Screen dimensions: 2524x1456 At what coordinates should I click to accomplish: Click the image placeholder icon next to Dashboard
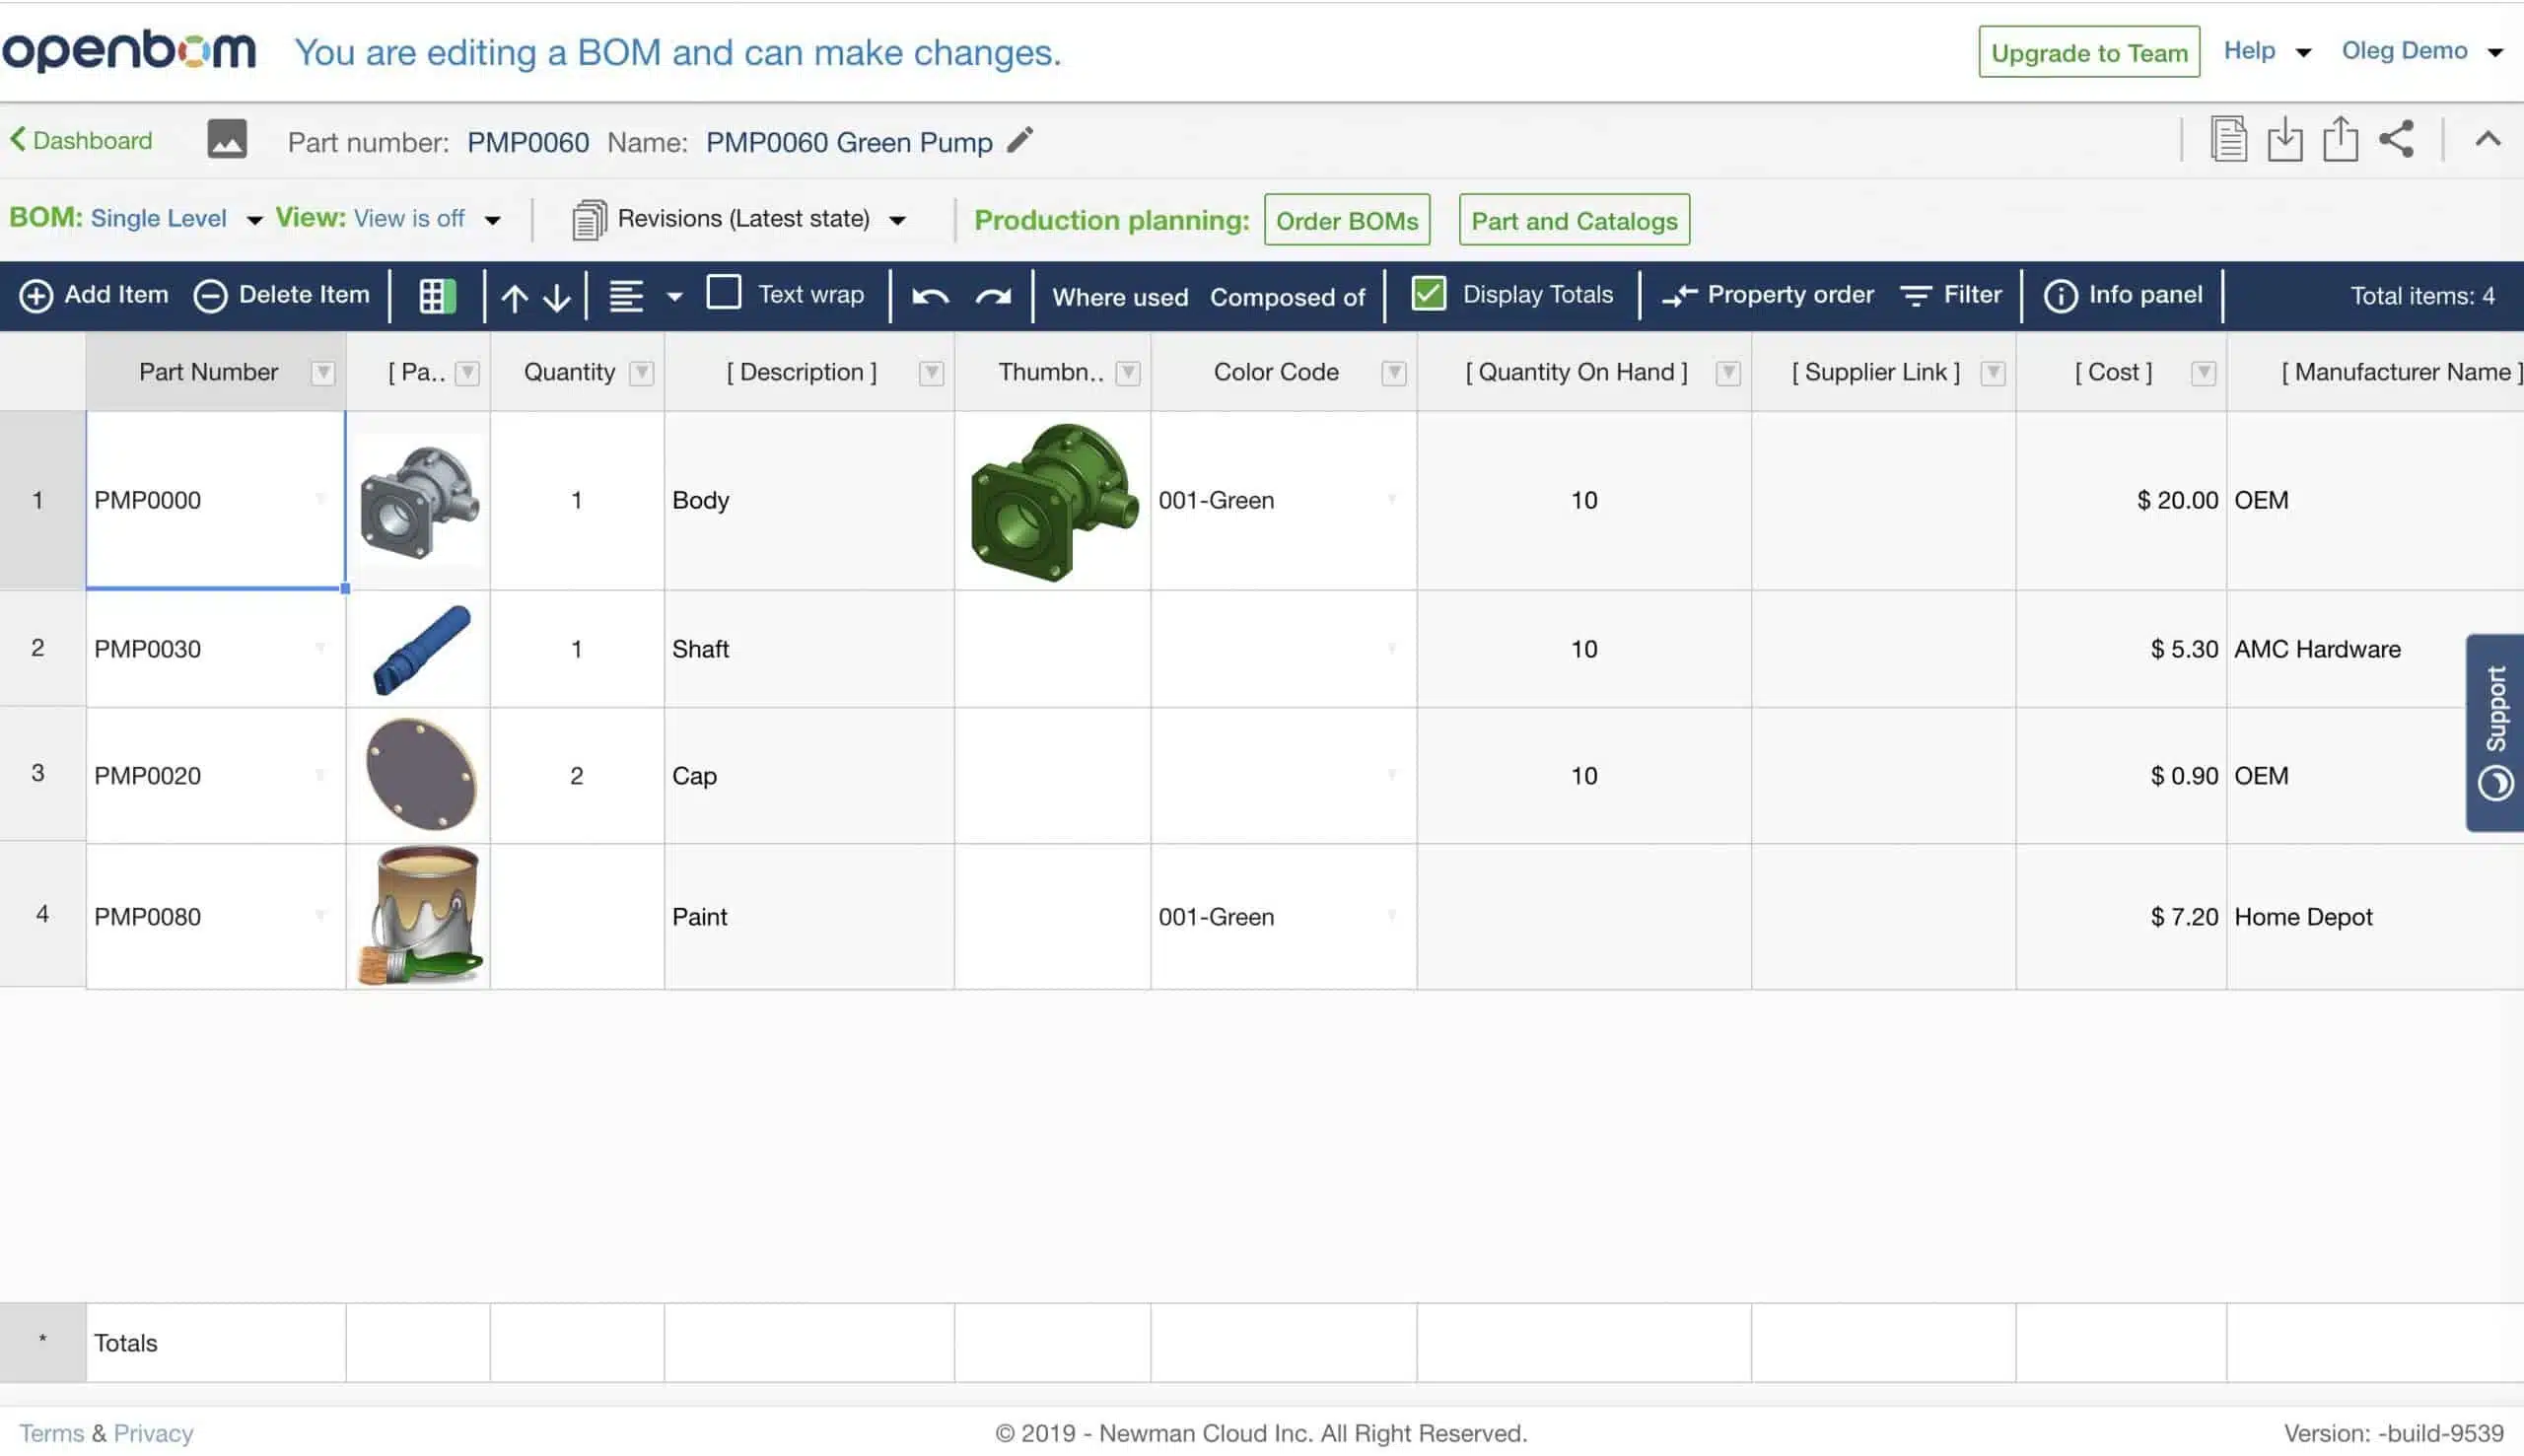coord(227,139)
